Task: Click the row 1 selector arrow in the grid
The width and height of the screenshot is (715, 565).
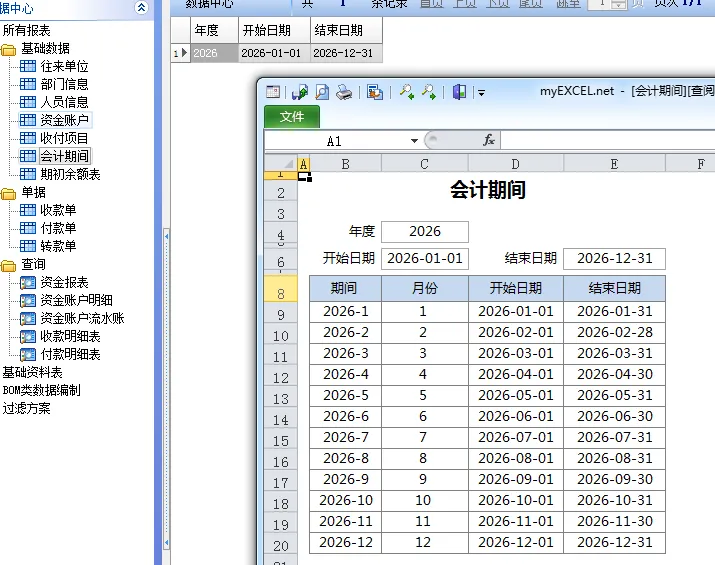Action: pyautogui.click(x=181, y=53)
